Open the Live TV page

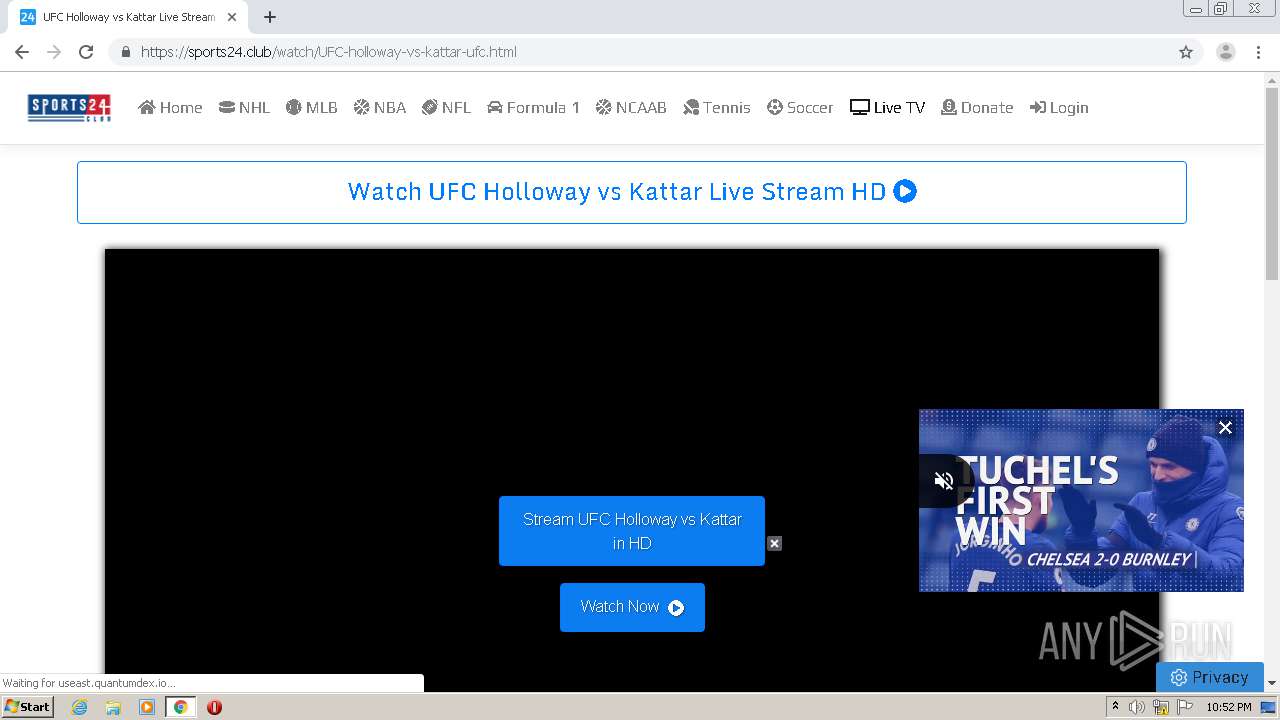(x=887, y=108)
